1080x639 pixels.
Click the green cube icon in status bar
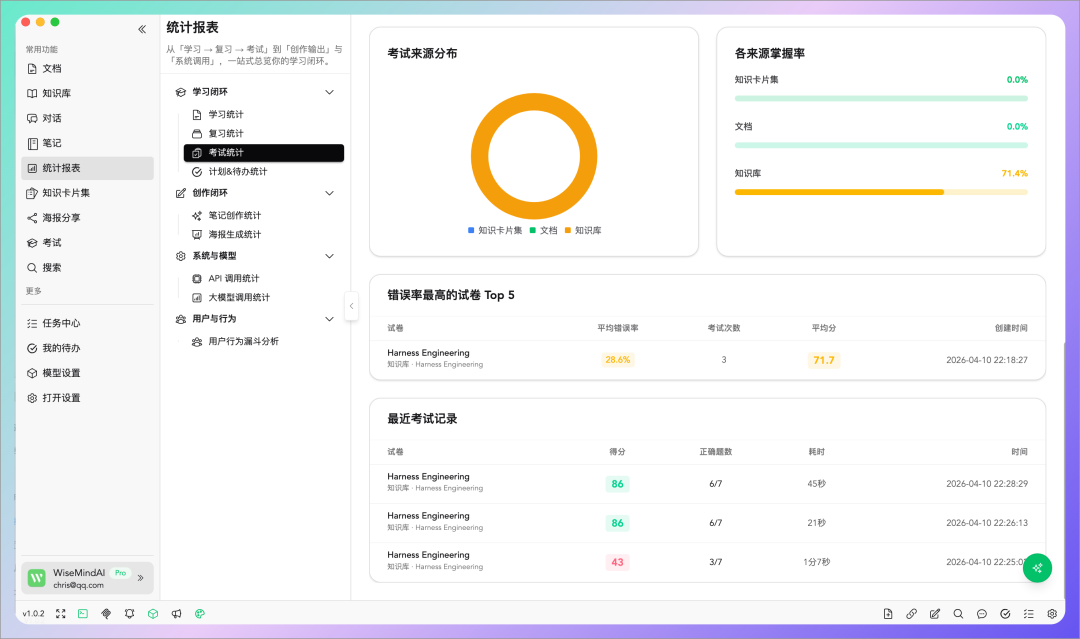(153, 614)
